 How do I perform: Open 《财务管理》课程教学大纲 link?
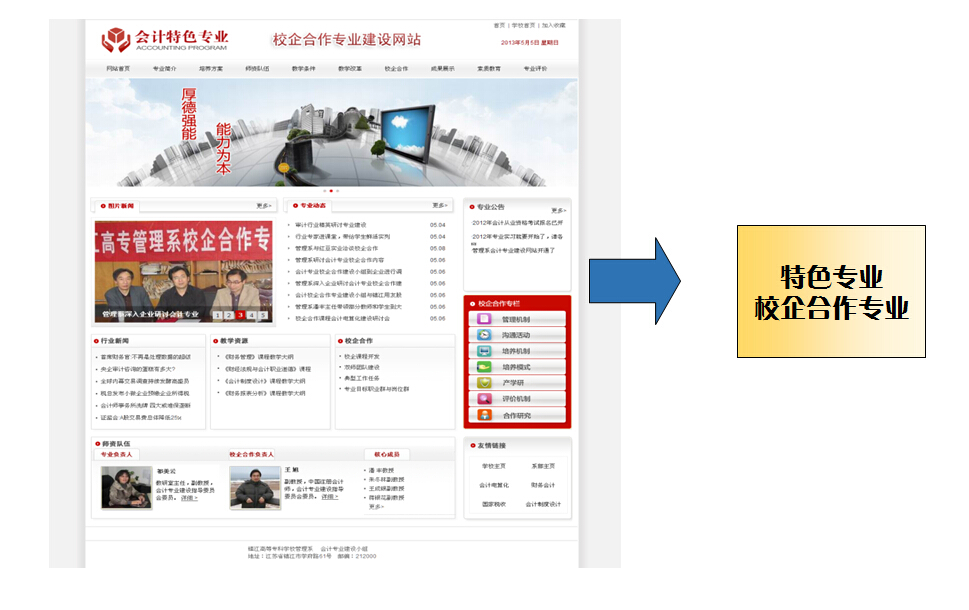pos(260,356)
